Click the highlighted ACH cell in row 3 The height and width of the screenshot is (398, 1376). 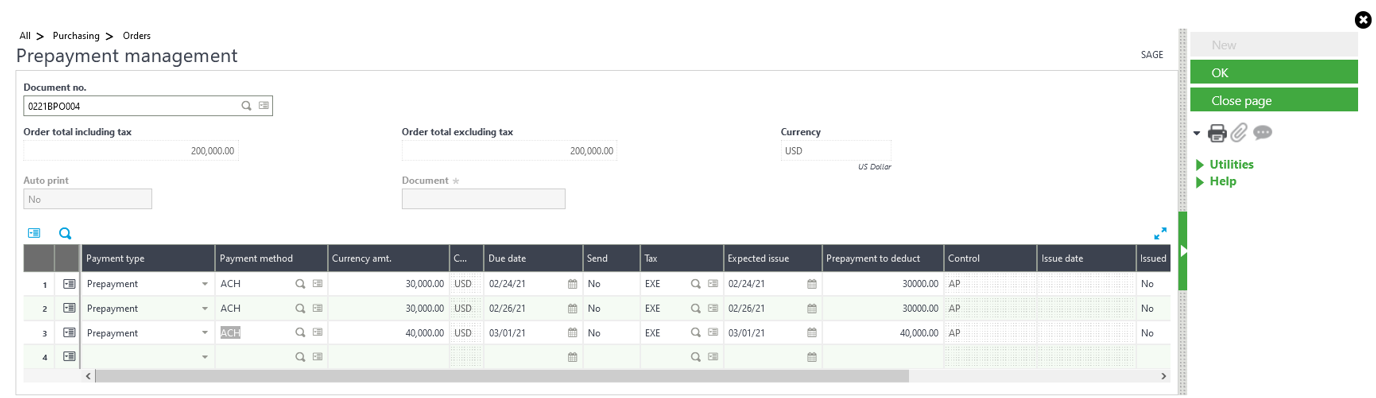point(230,333)
